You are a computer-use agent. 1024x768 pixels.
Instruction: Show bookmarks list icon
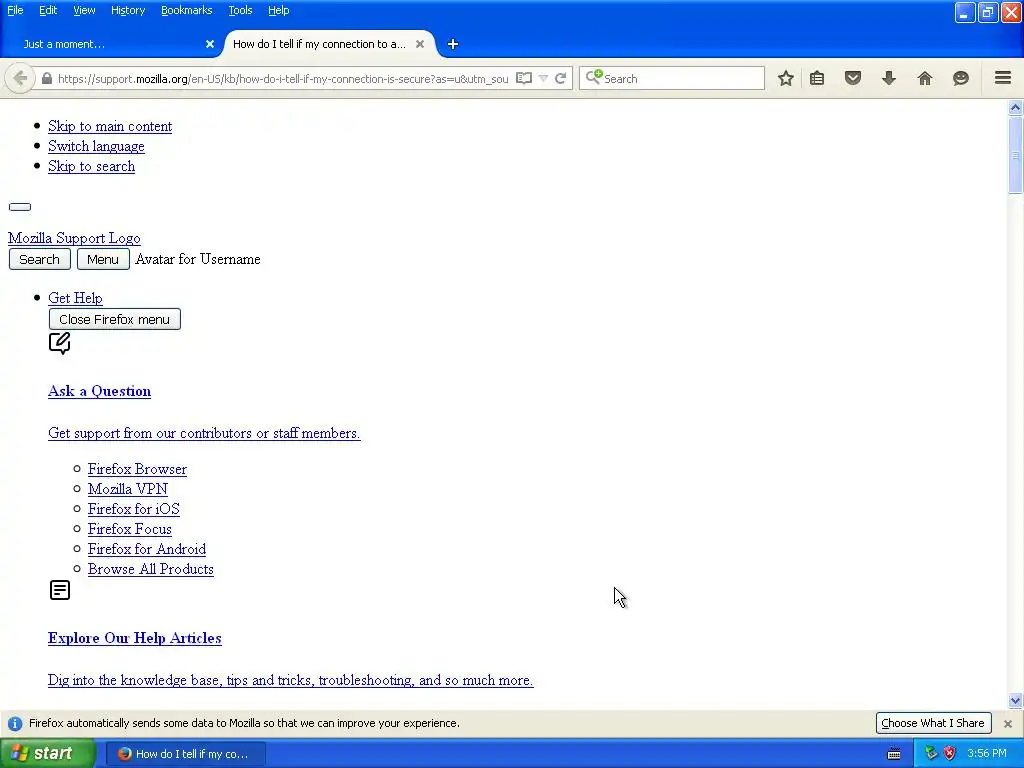(x=817, y=78)
